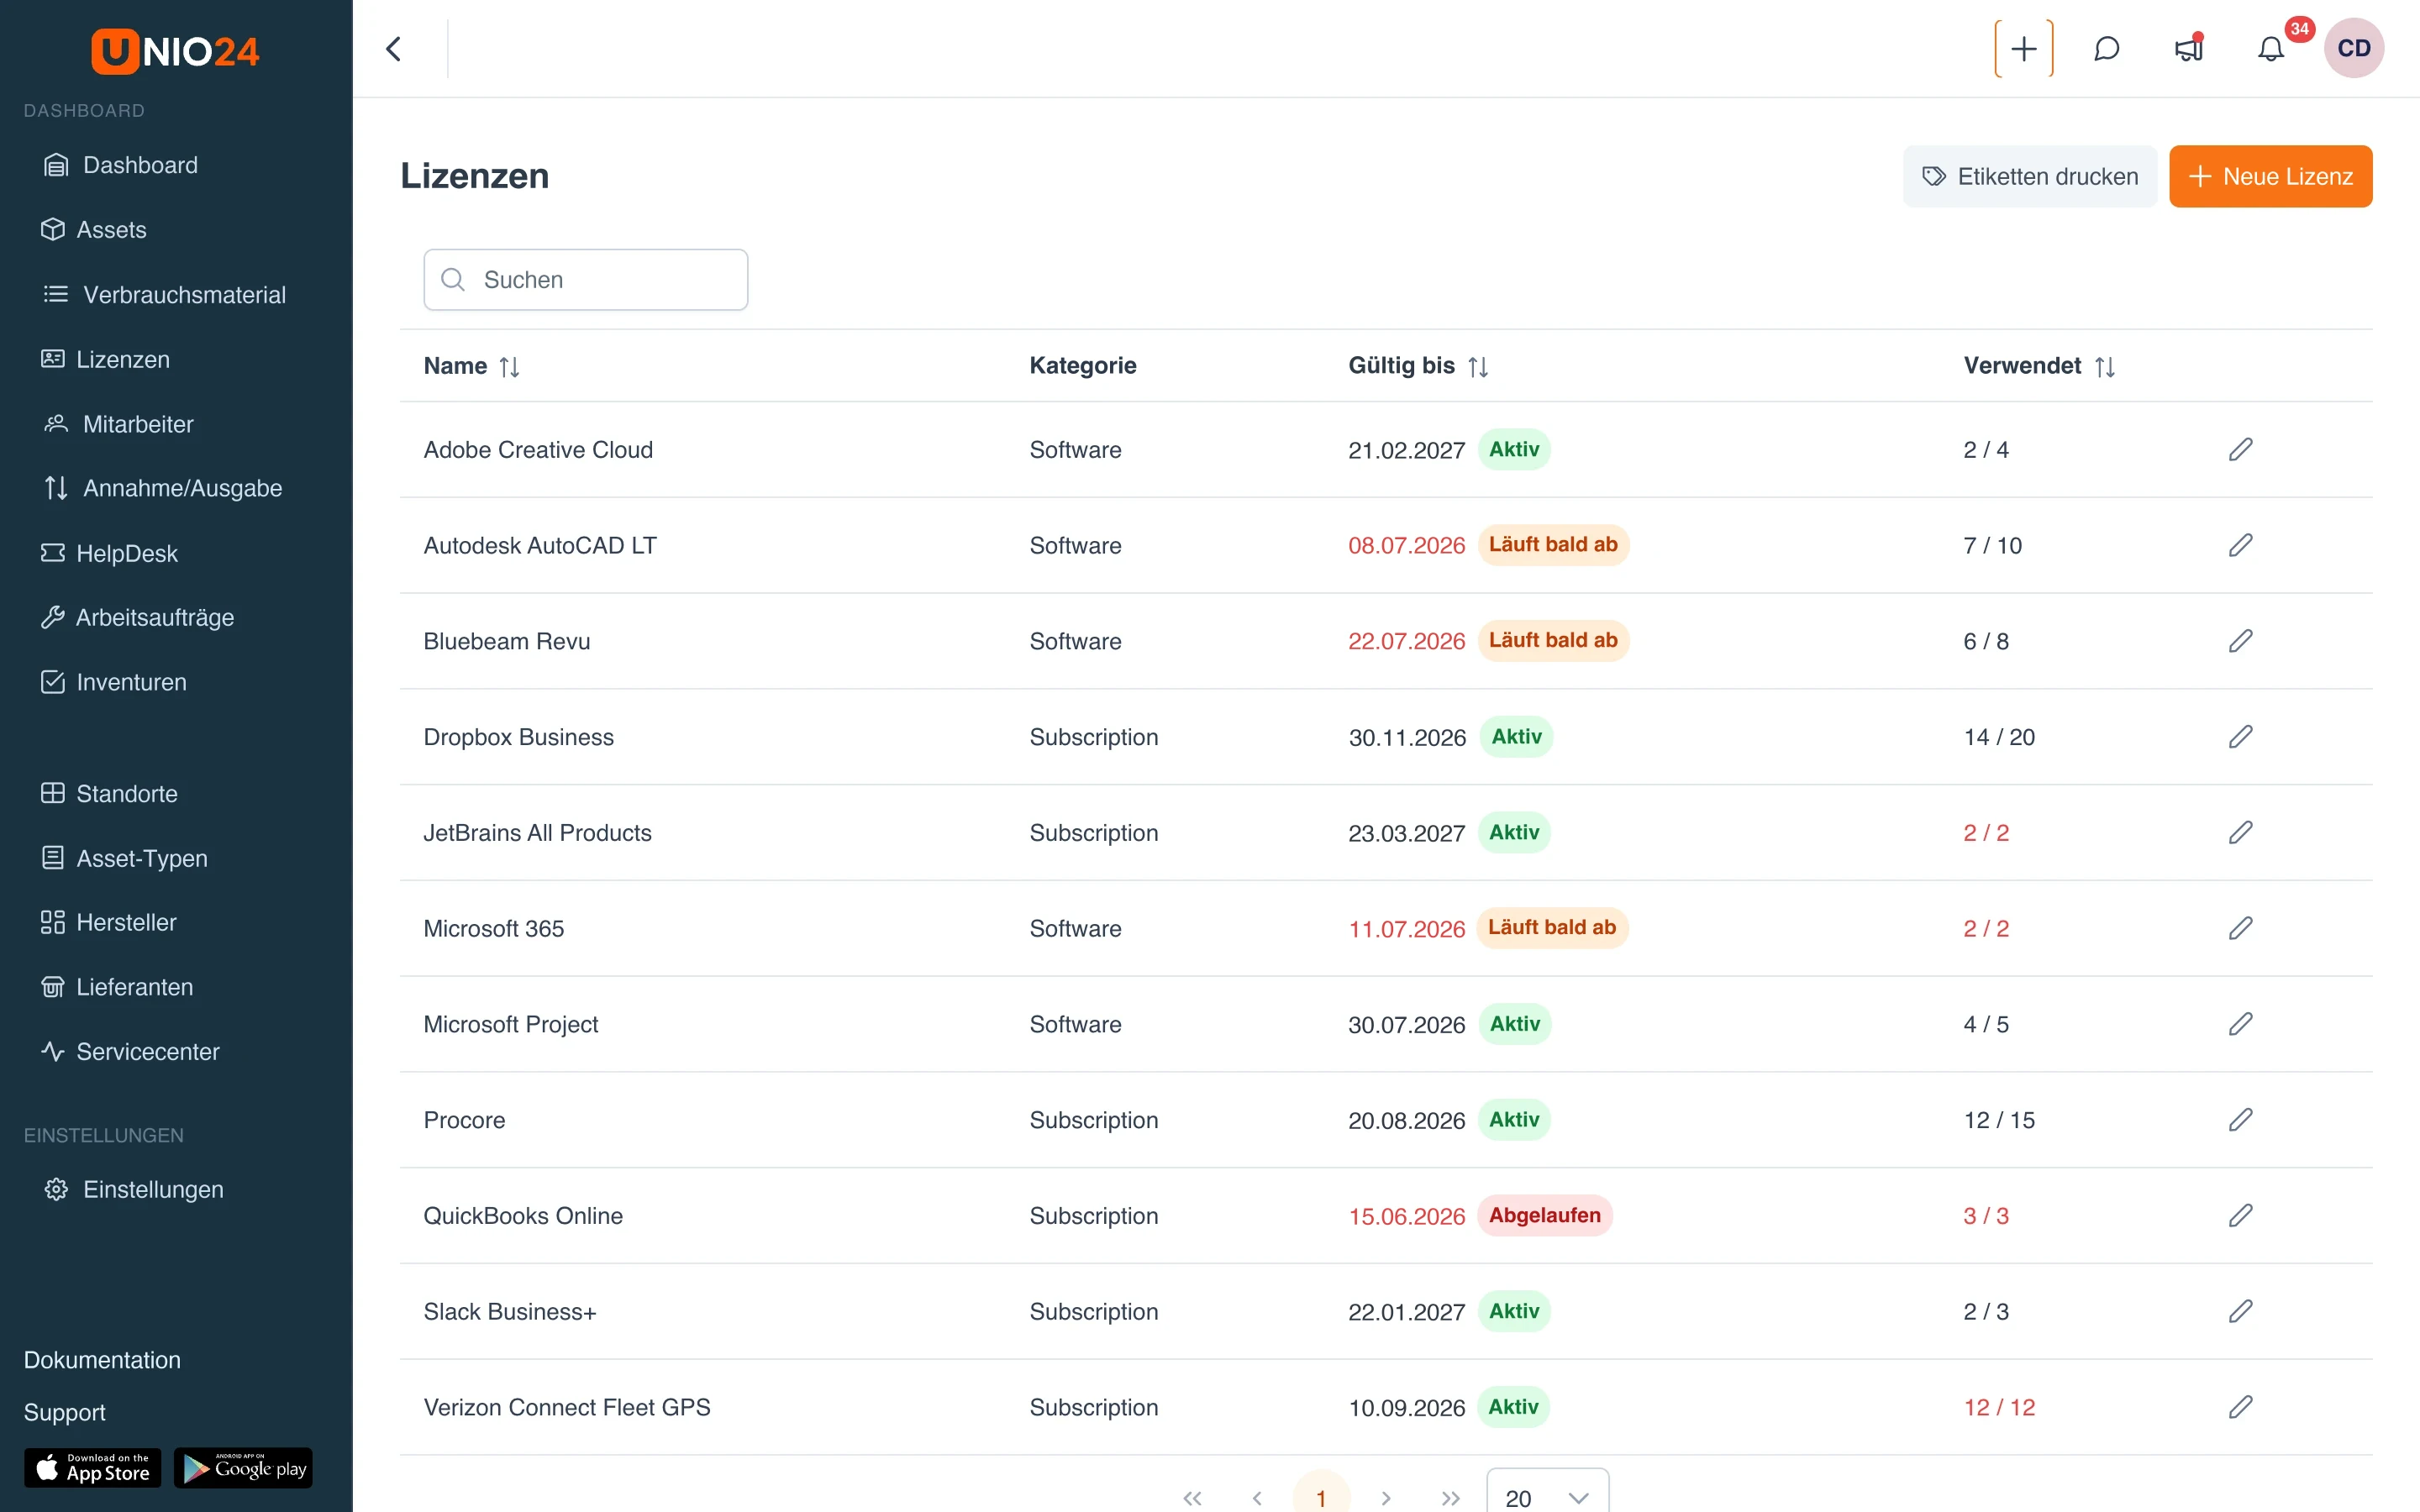The width and height of the screenshot is (2420, 1512).
Task: Edit Microsoft 365 license pencil icon
Action: 2240,928
